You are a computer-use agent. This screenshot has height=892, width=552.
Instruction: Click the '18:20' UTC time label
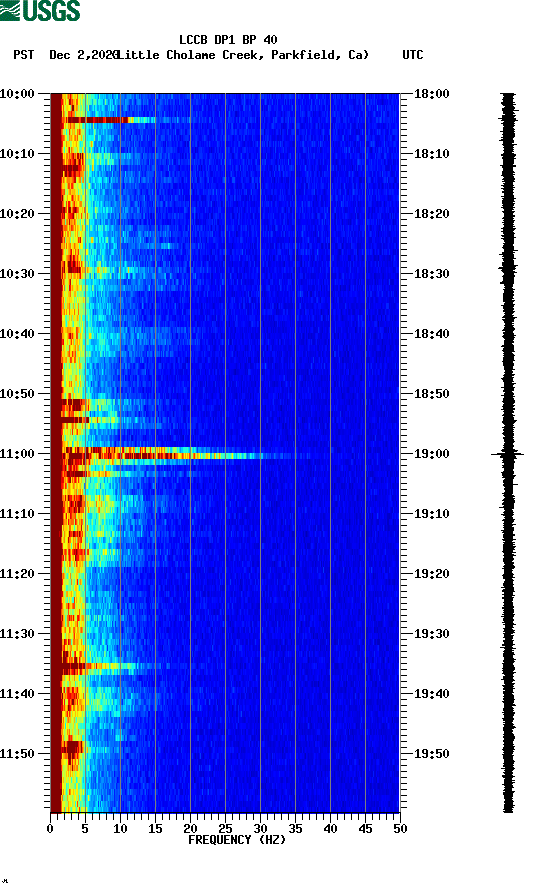tap(431, 213)
